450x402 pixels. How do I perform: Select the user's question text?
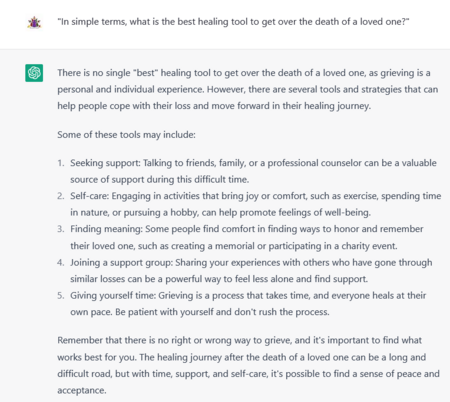[x=233, y=22]
